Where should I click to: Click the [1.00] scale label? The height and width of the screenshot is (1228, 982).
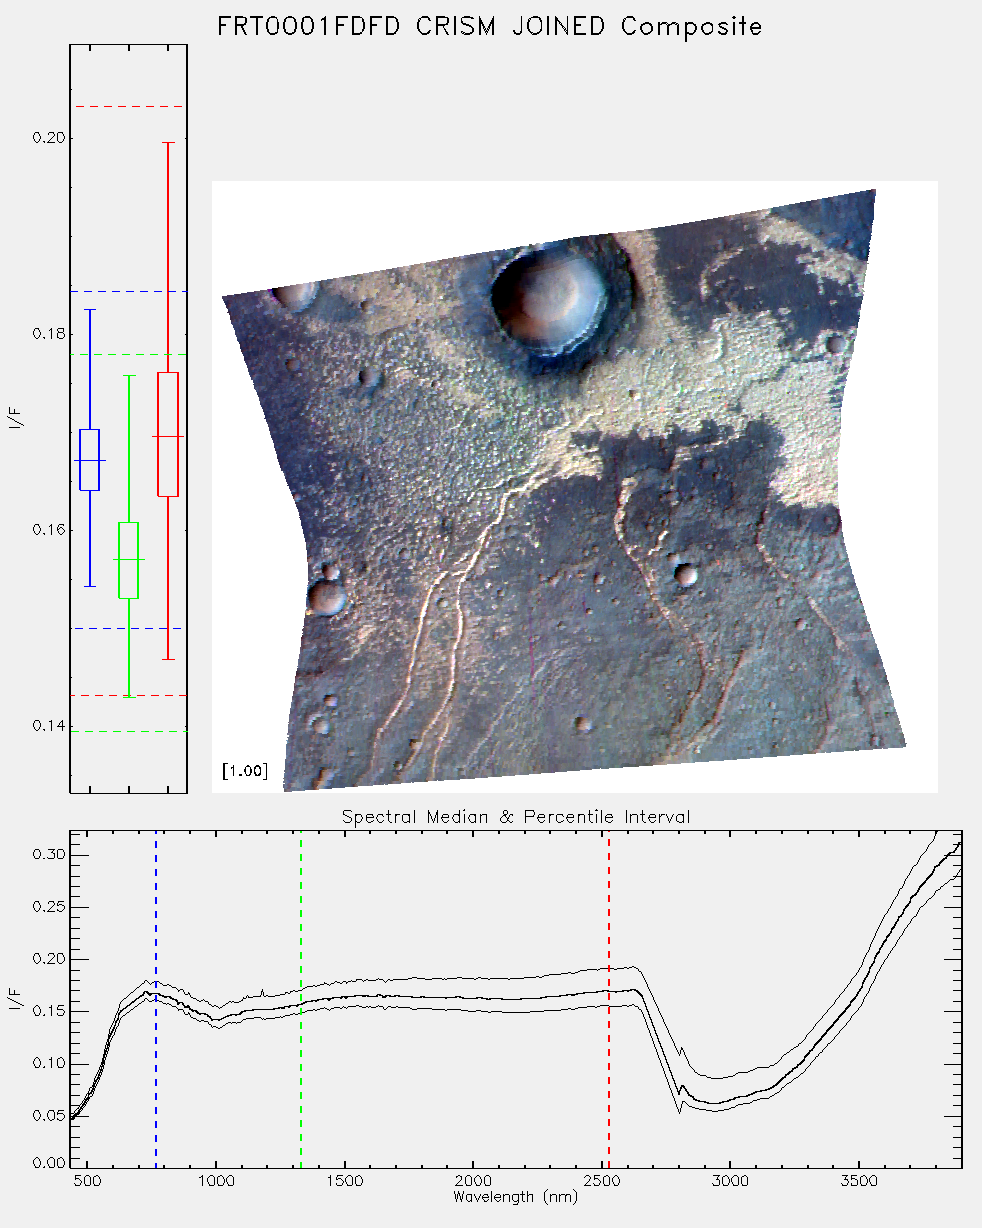pos(245,771)
